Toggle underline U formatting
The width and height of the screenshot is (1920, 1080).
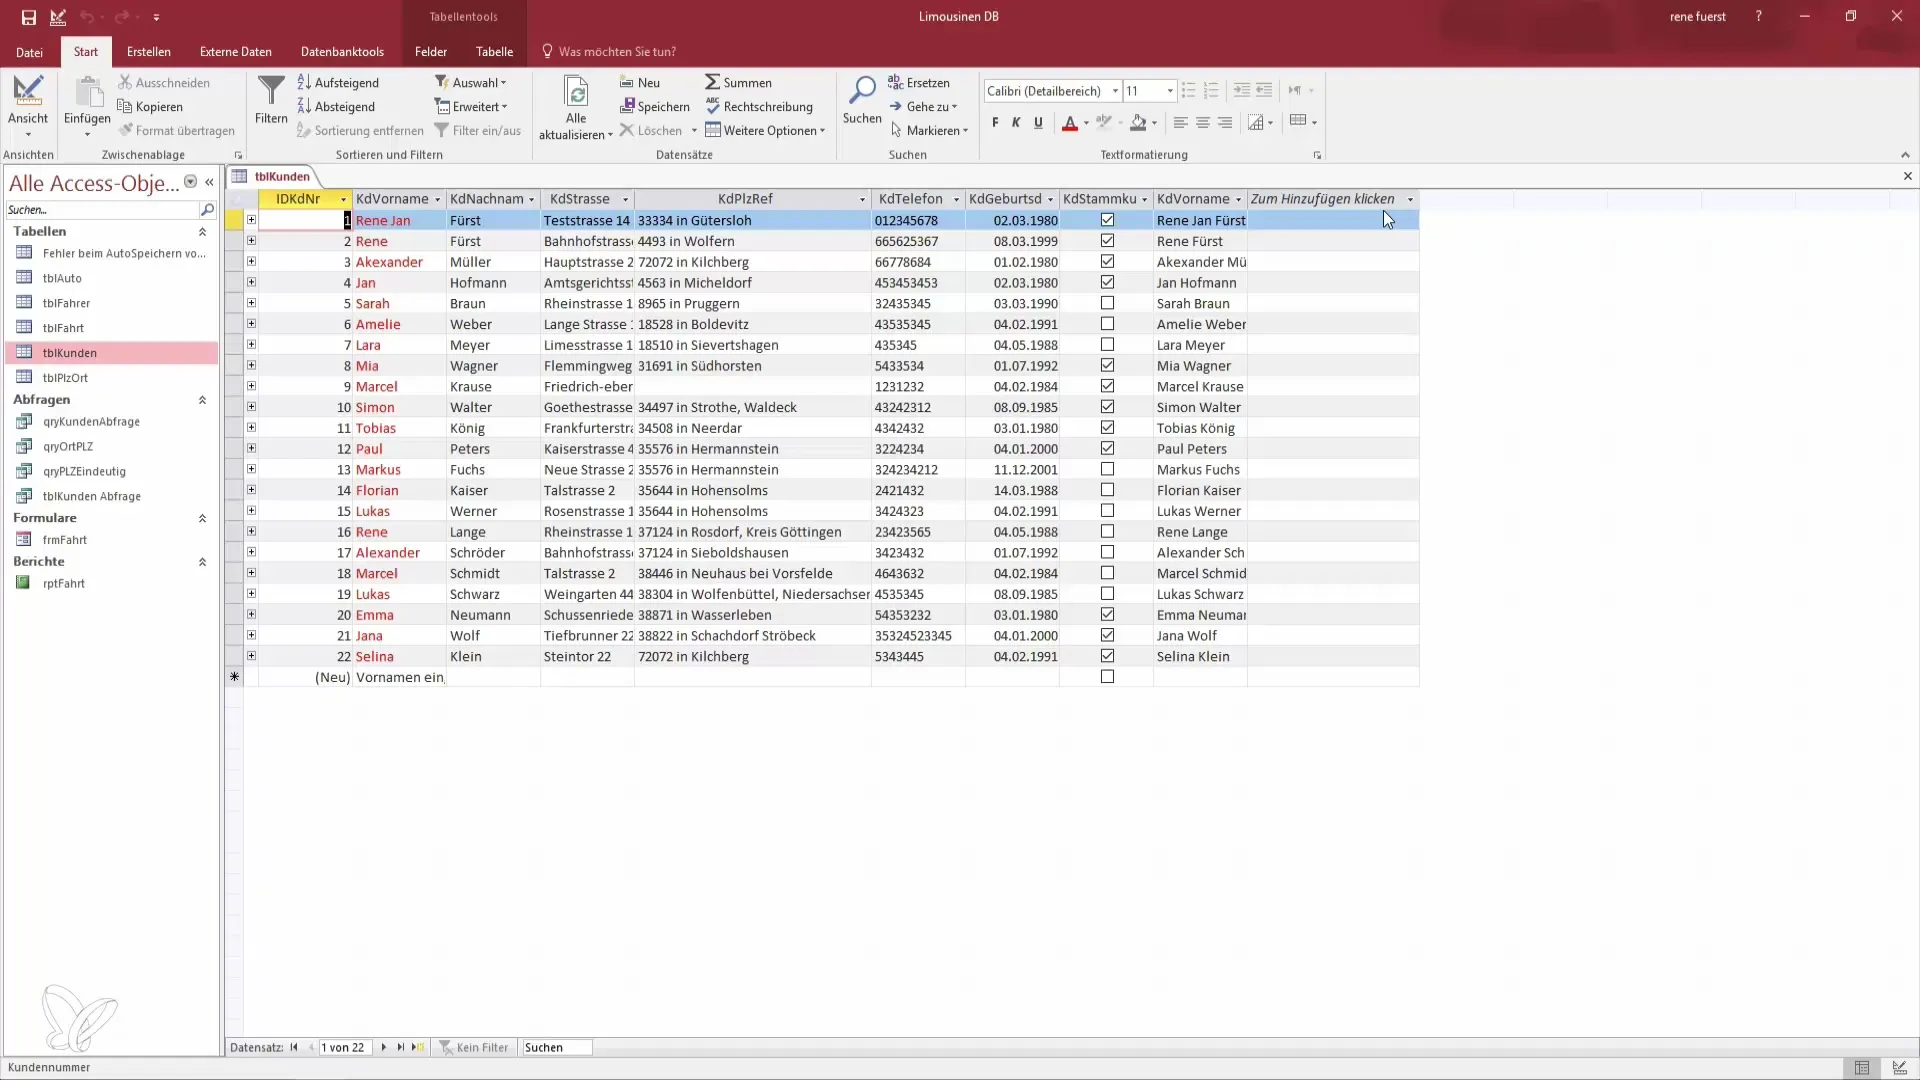coord(1038,123)
